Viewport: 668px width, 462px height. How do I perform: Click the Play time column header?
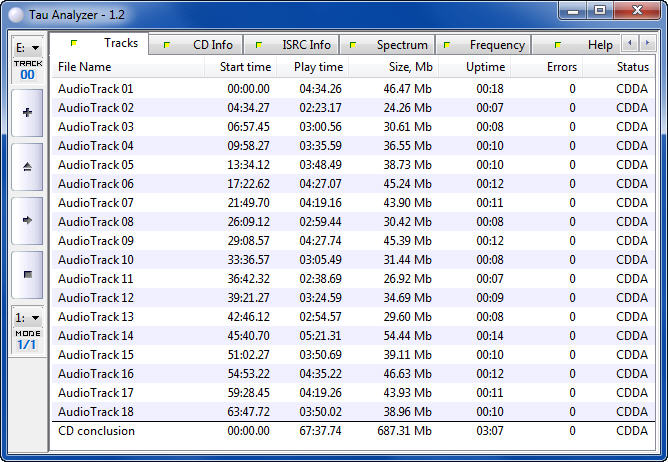pos(318,67)
